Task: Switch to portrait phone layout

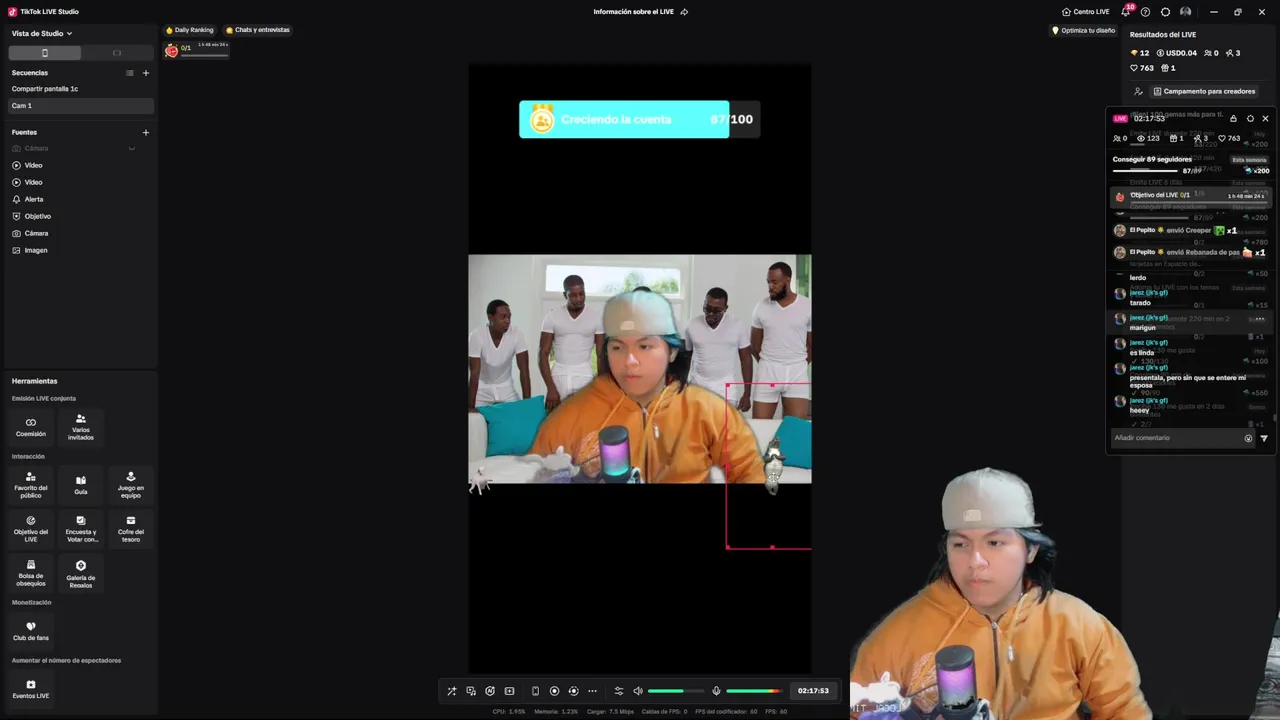Action: pos(44,53)
